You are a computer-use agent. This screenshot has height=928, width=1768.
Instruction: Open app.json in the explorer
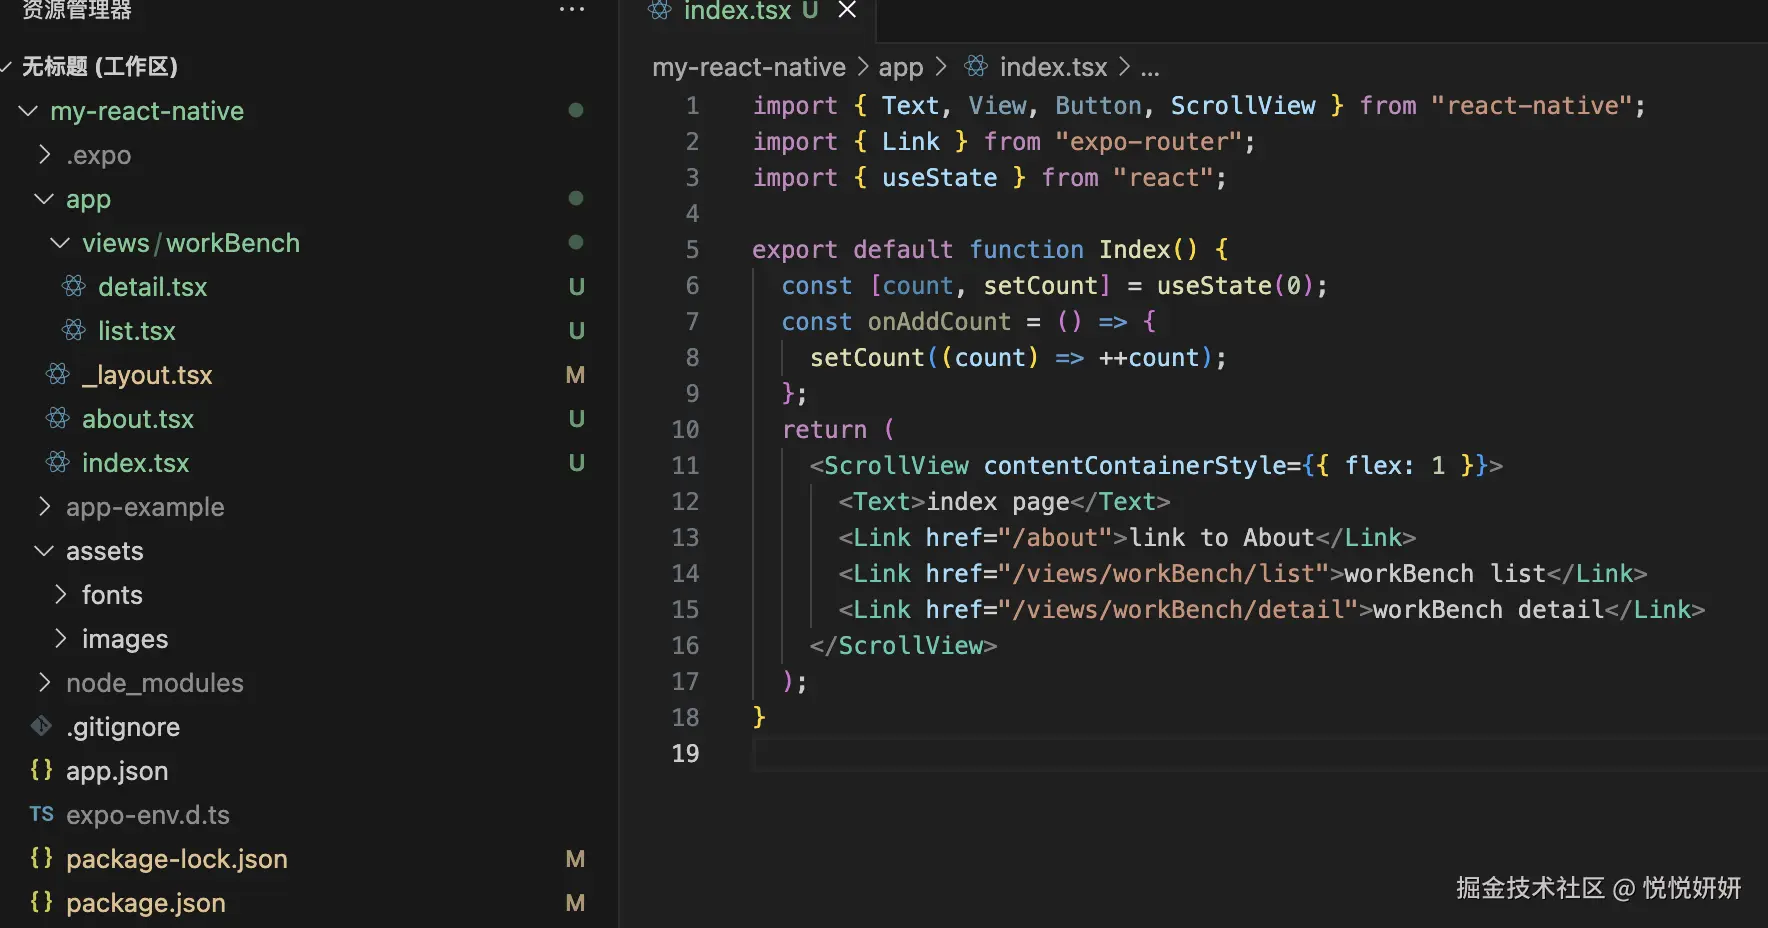117,771
